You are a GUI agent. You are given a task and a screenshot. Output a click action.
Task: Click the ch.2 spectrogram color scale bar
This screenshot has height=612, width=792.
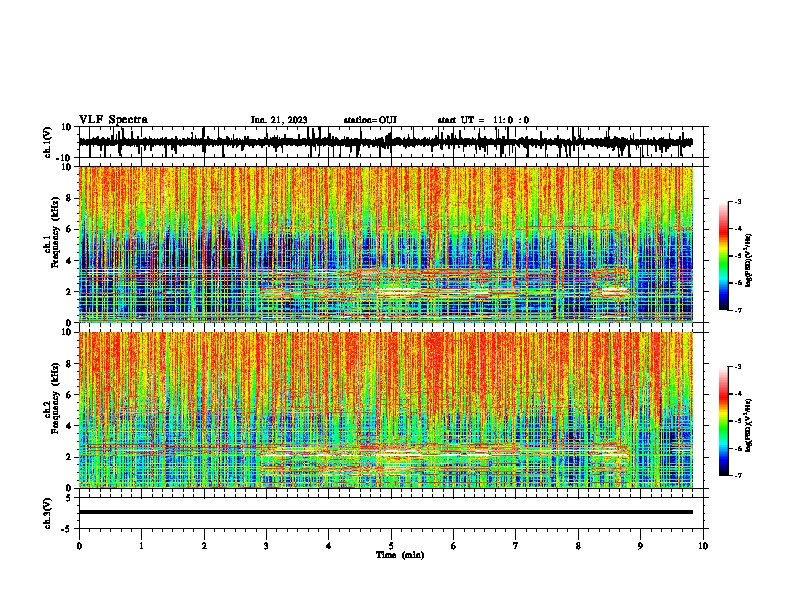coord(723,421)
